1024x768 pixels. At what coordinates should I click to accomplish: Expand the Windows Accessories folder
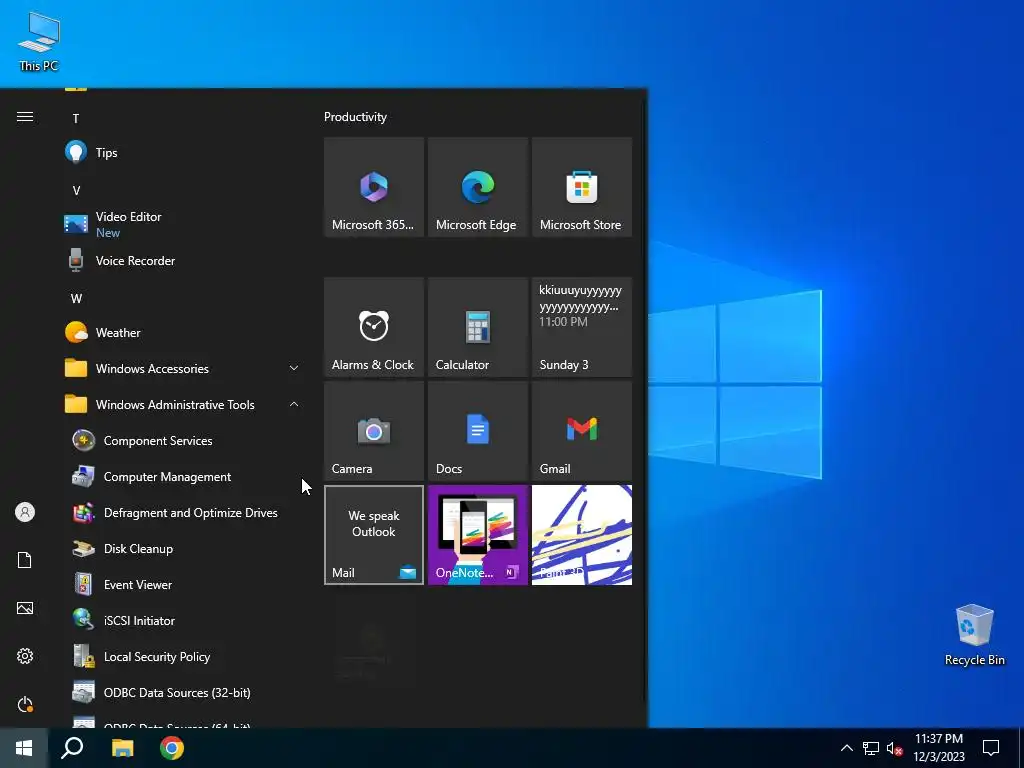point(183,368)
